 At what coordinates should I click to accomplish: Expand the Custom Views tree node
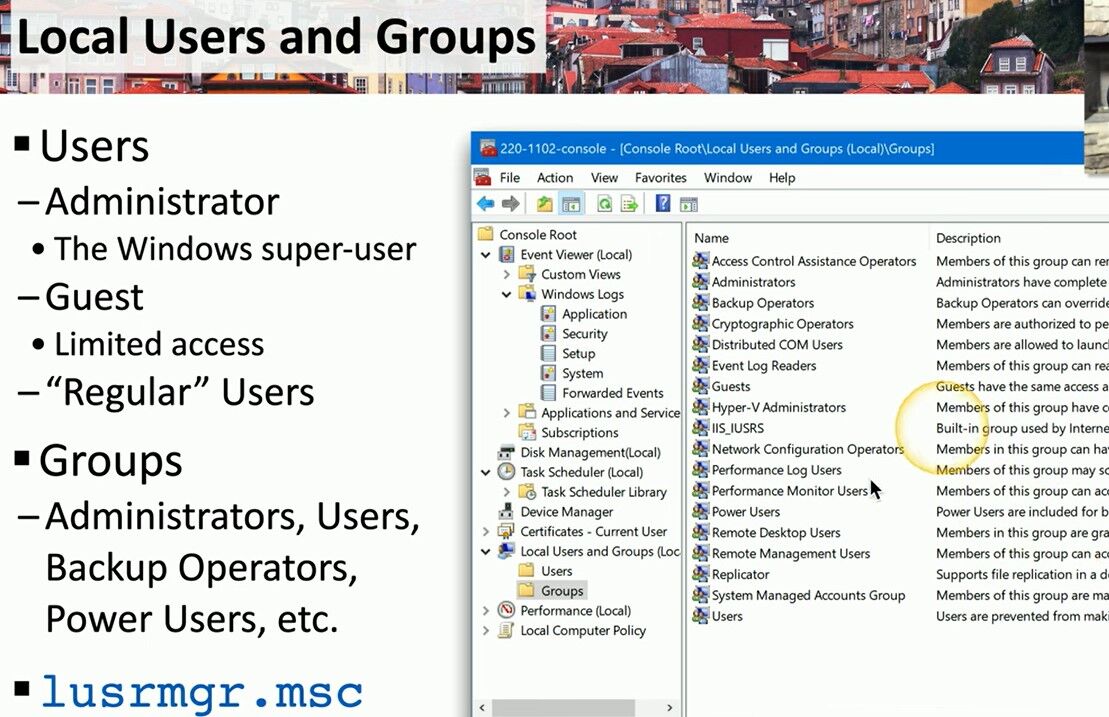(507, 274)
